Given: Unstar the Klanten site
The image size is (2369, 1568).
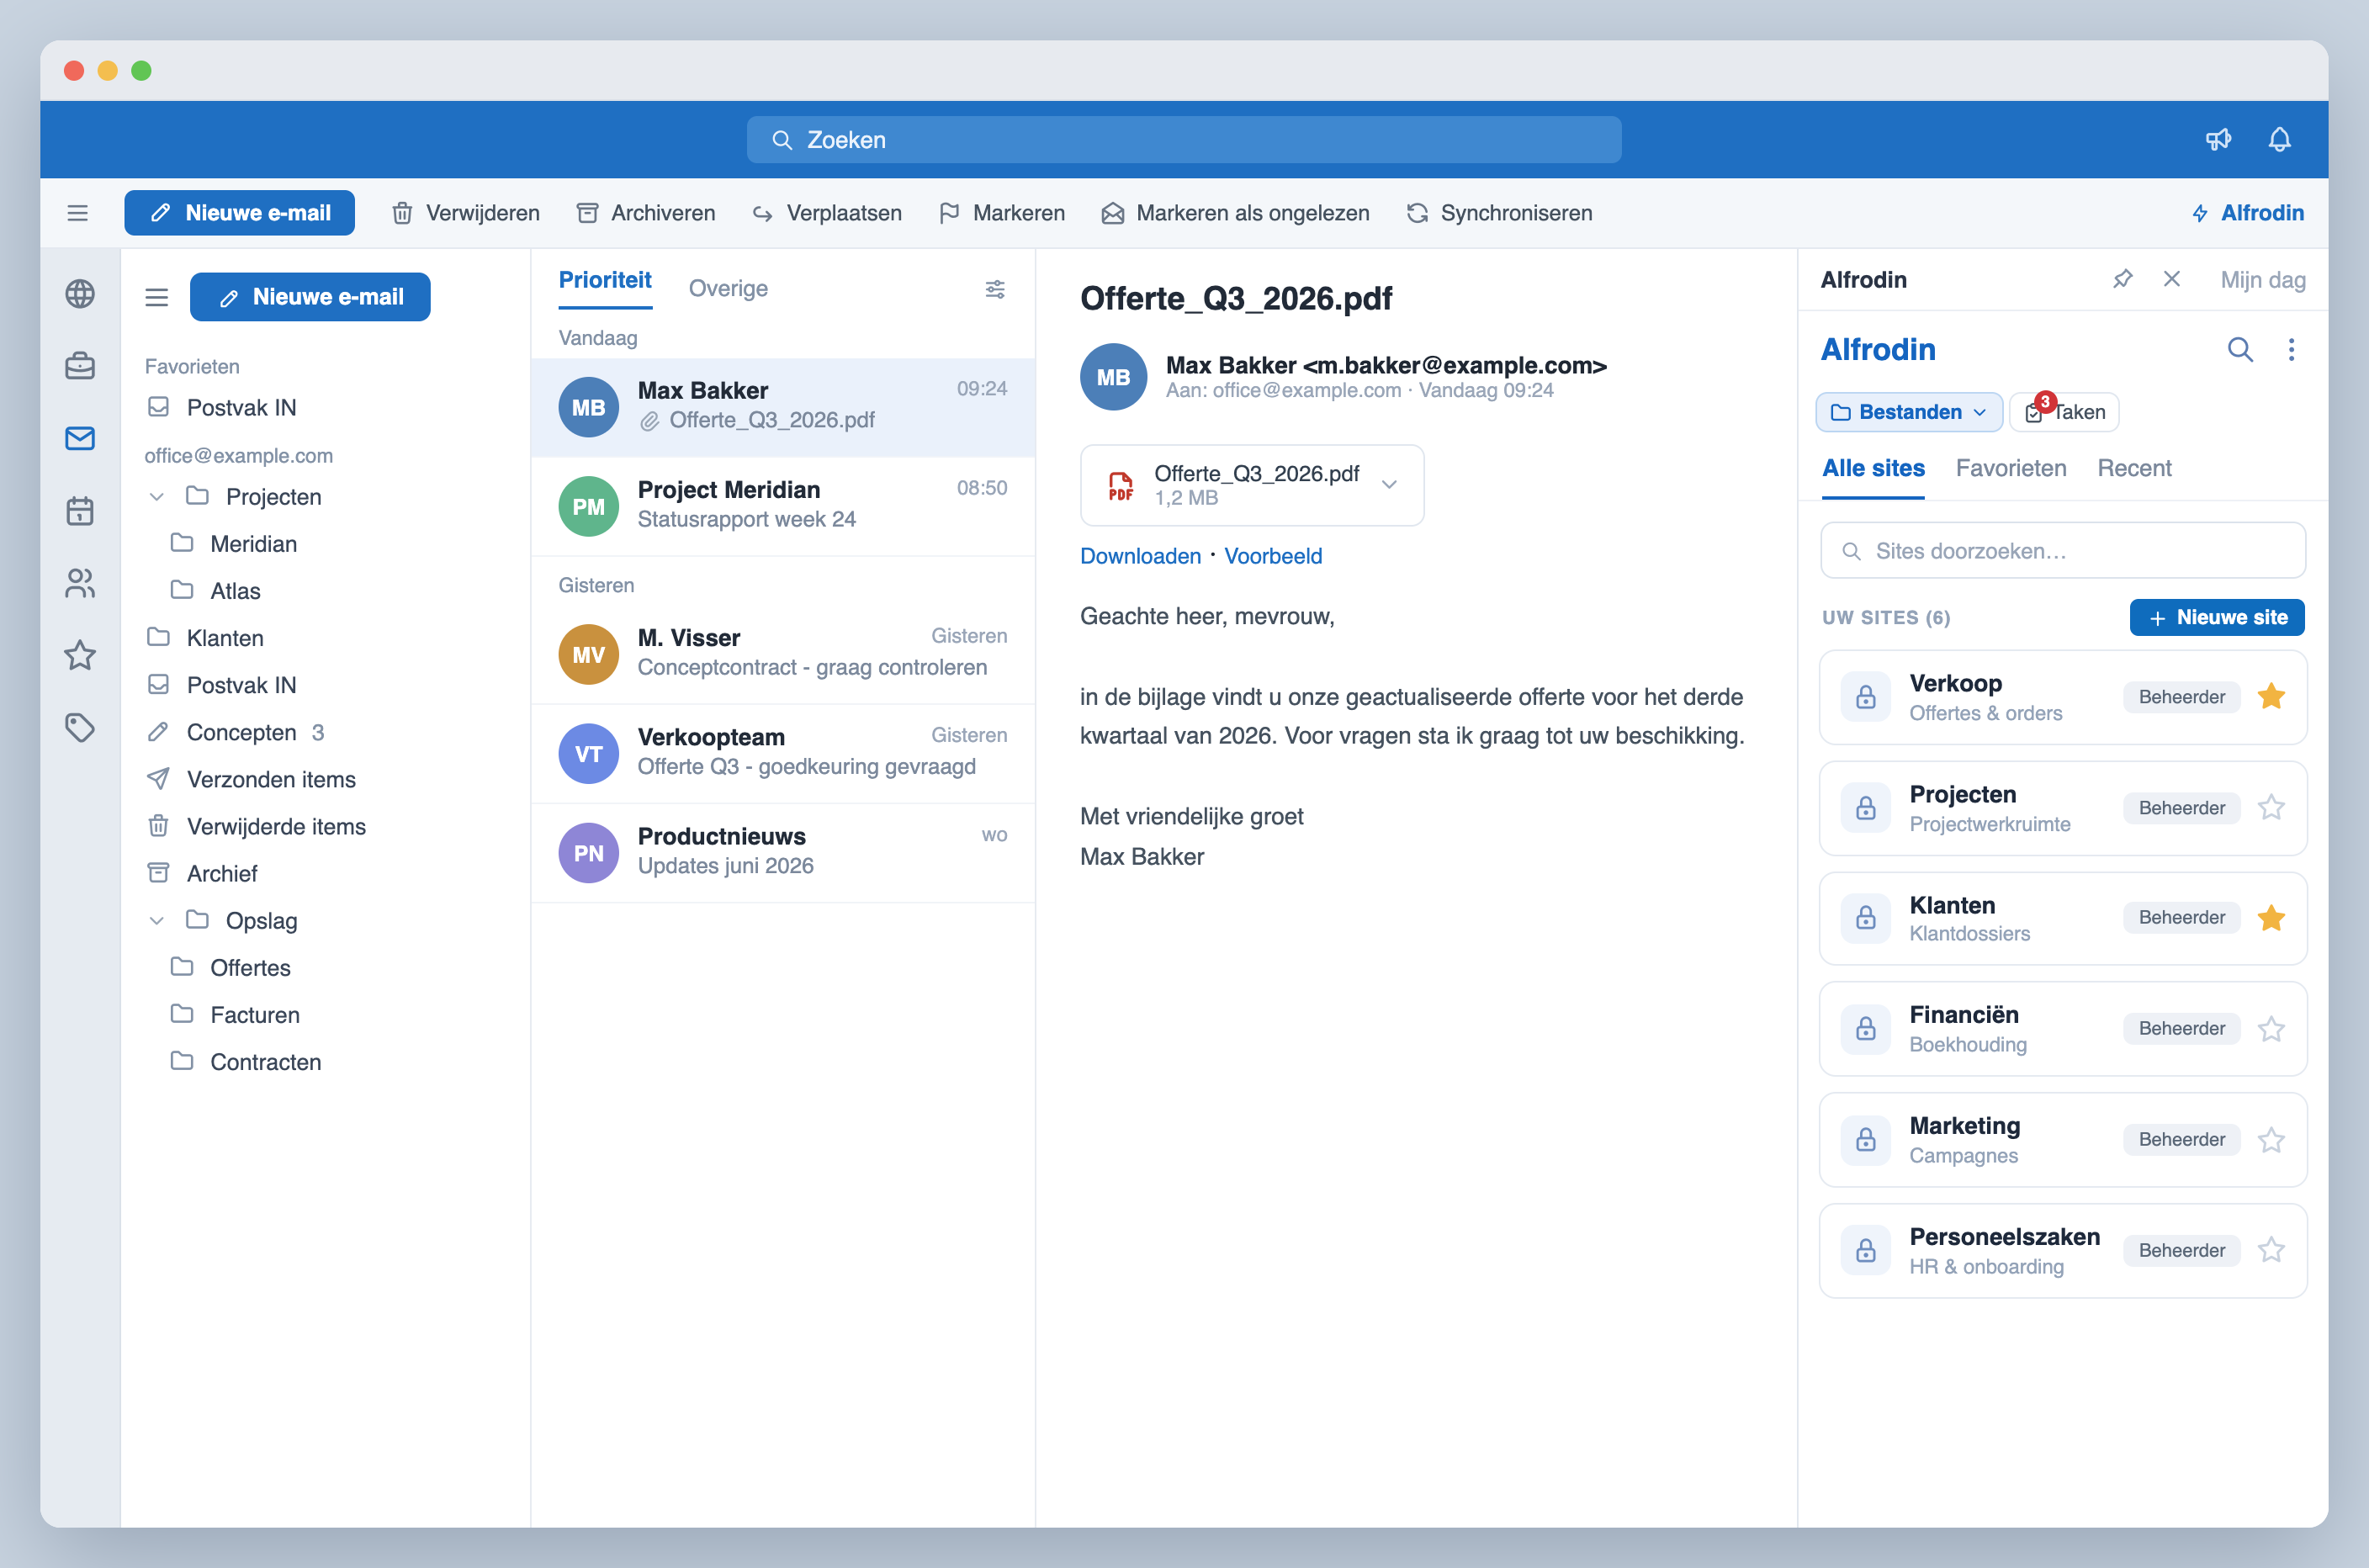Looking at the screenshot, I should (2271, 917).
